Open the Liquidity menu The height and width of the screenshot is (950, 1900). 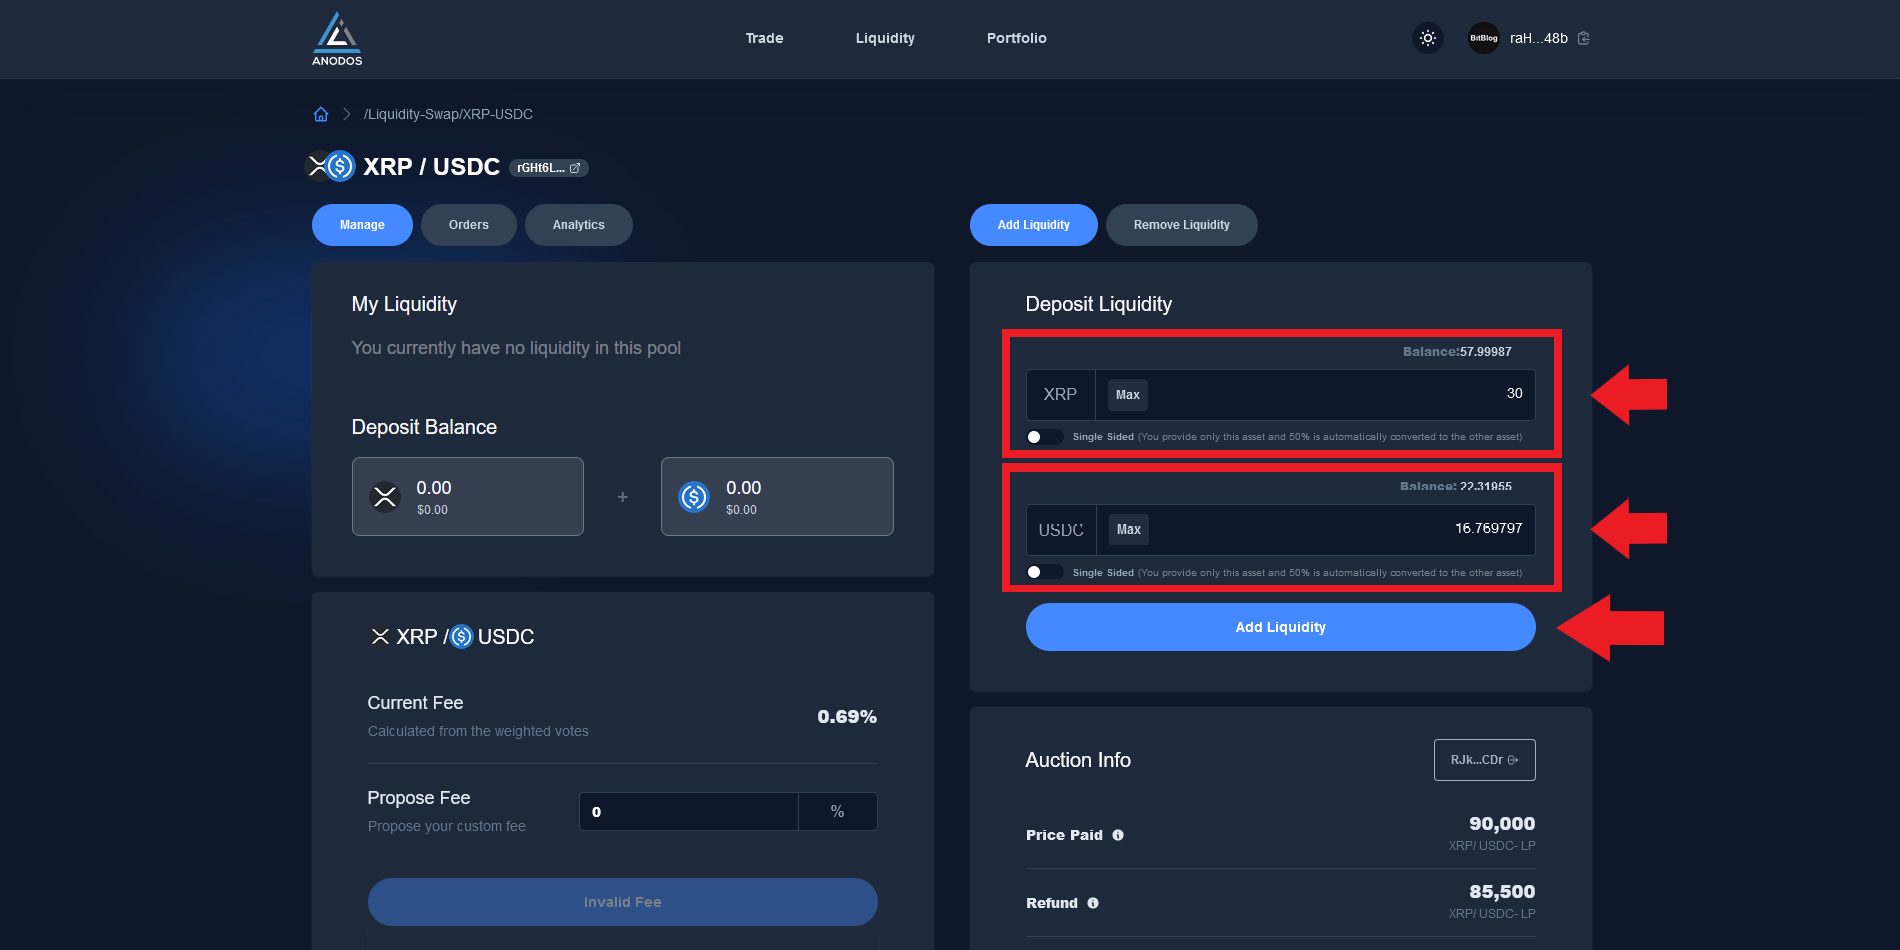click(x=885, y=38)
